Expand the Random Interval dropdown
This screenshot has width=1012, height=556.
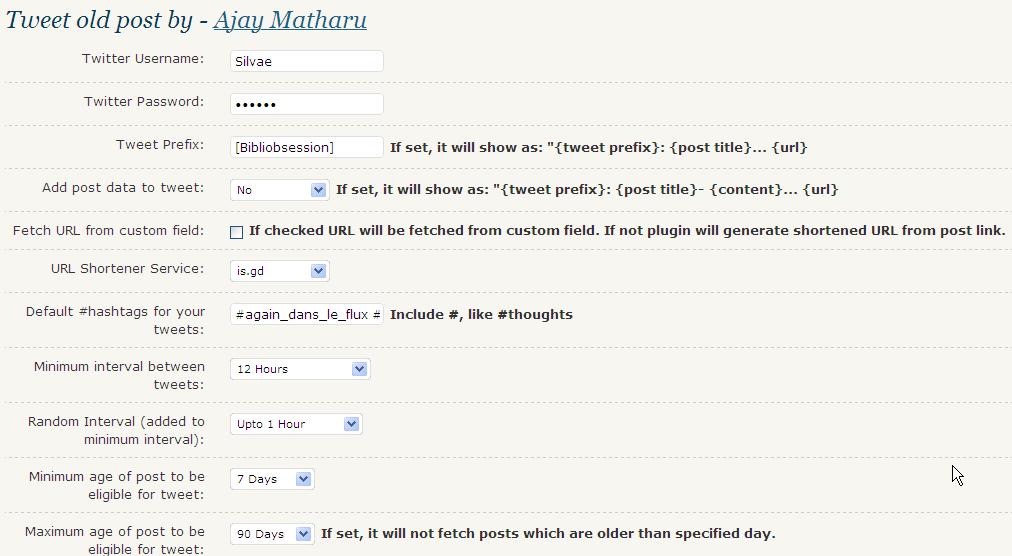pos(296,424)
